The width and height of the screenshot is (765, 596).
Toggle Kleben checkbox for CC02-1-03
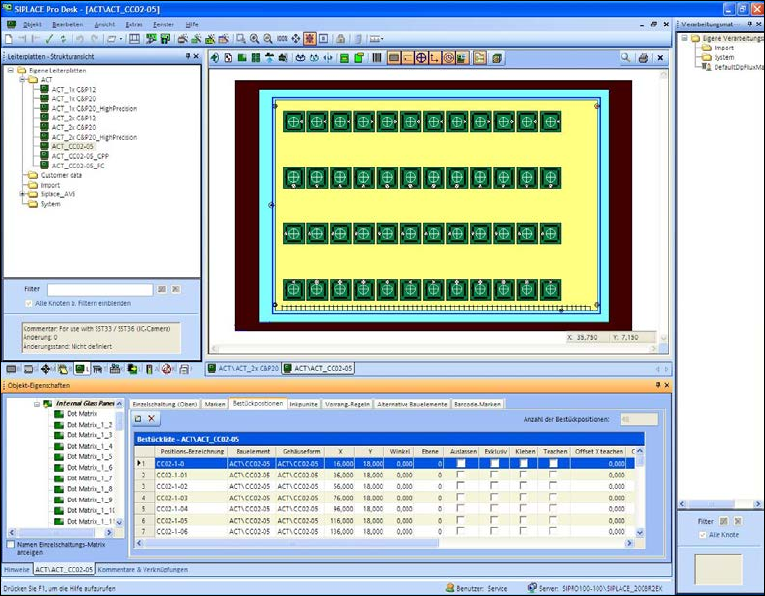(523, 497)
